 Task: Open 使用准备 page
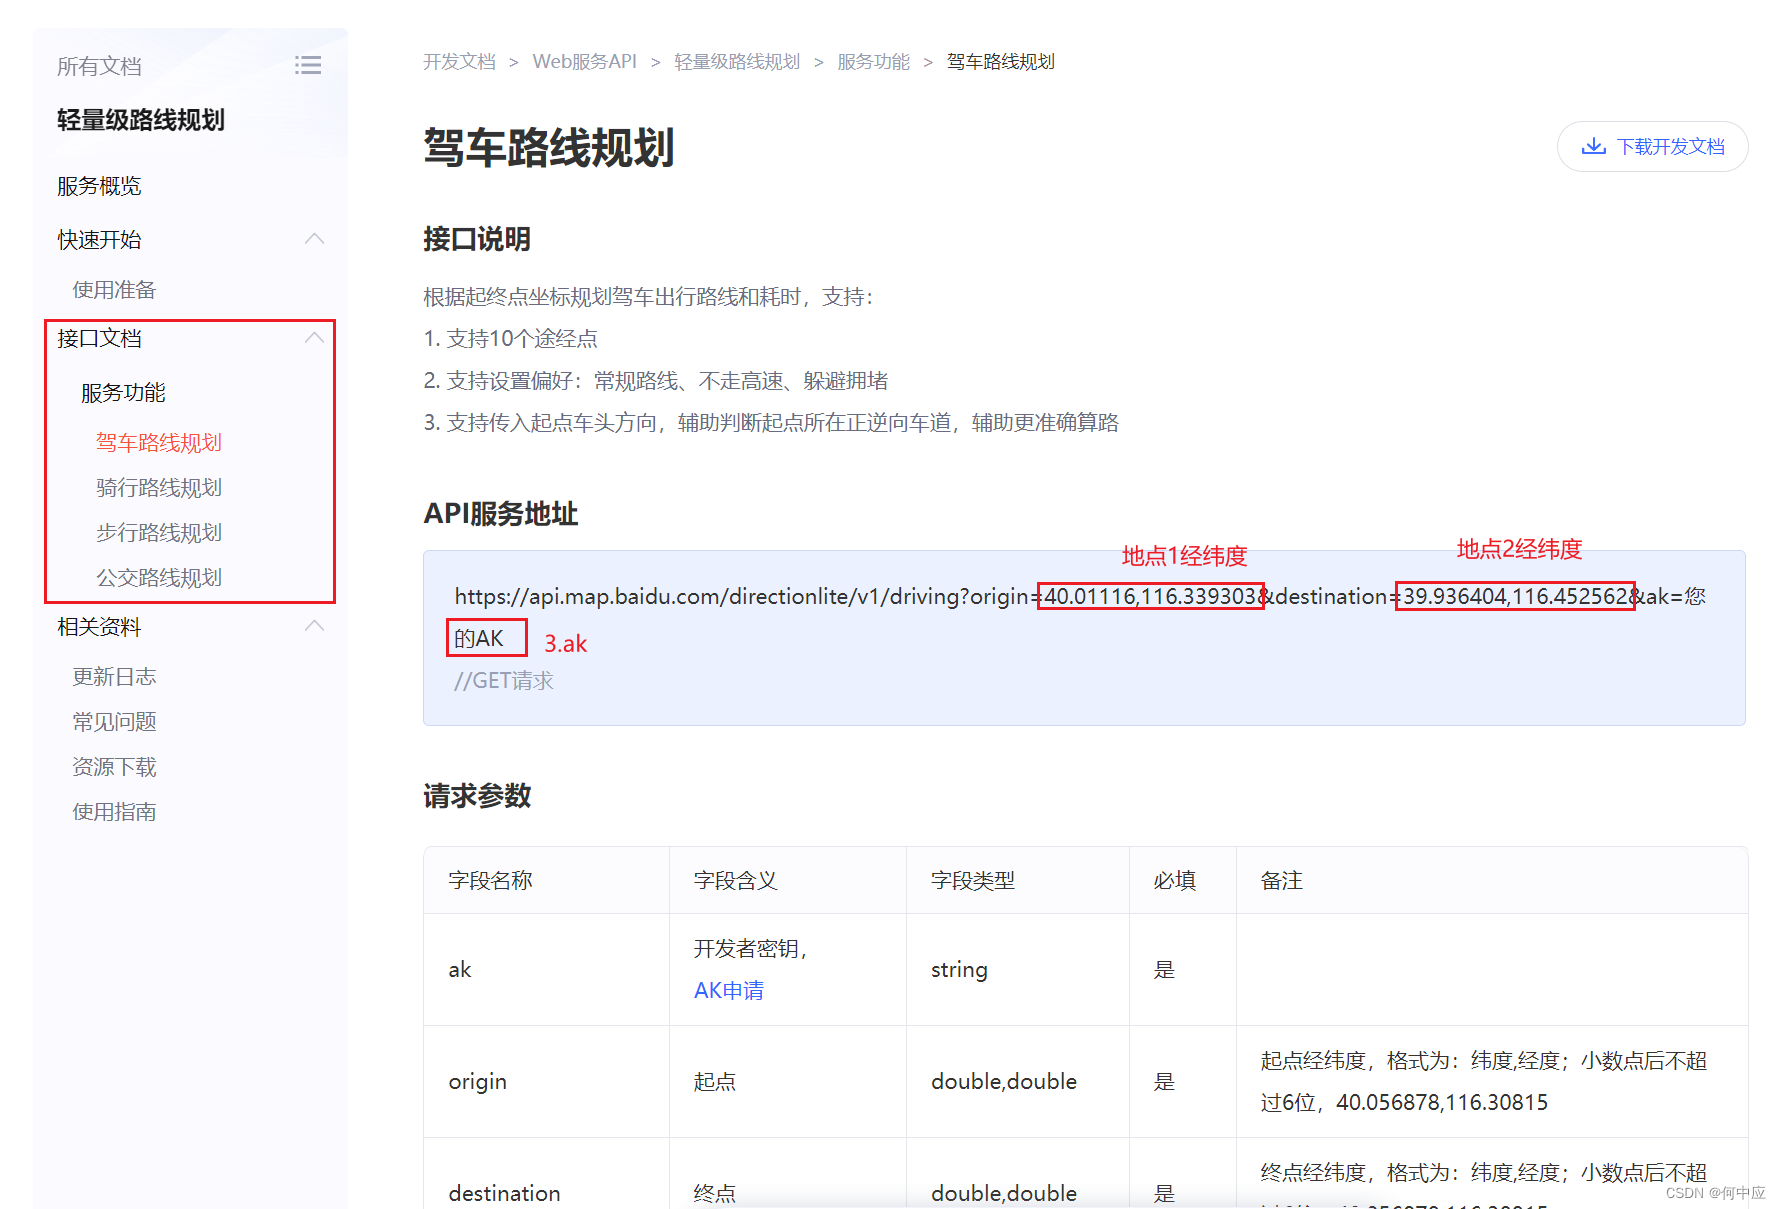point(114,290)
